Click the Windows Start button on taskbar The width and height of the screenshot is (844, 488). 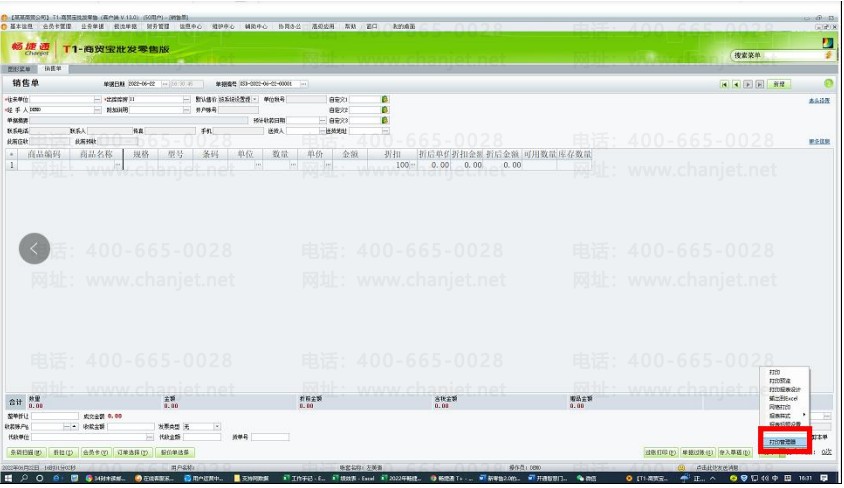[9, 479]
